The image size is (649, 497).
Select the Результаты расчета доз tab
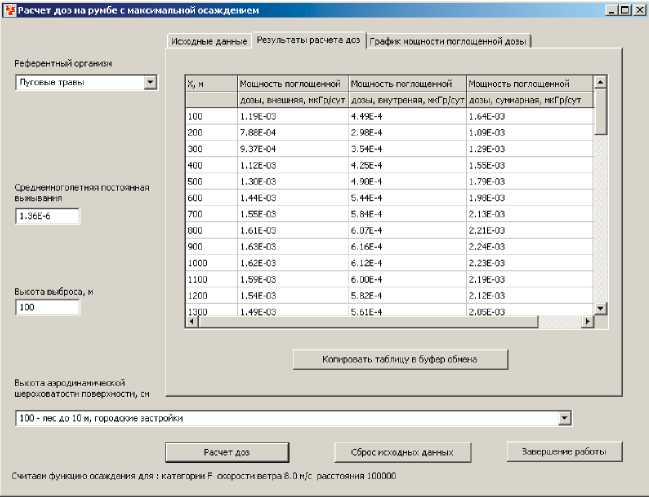[x=308, y=41]
